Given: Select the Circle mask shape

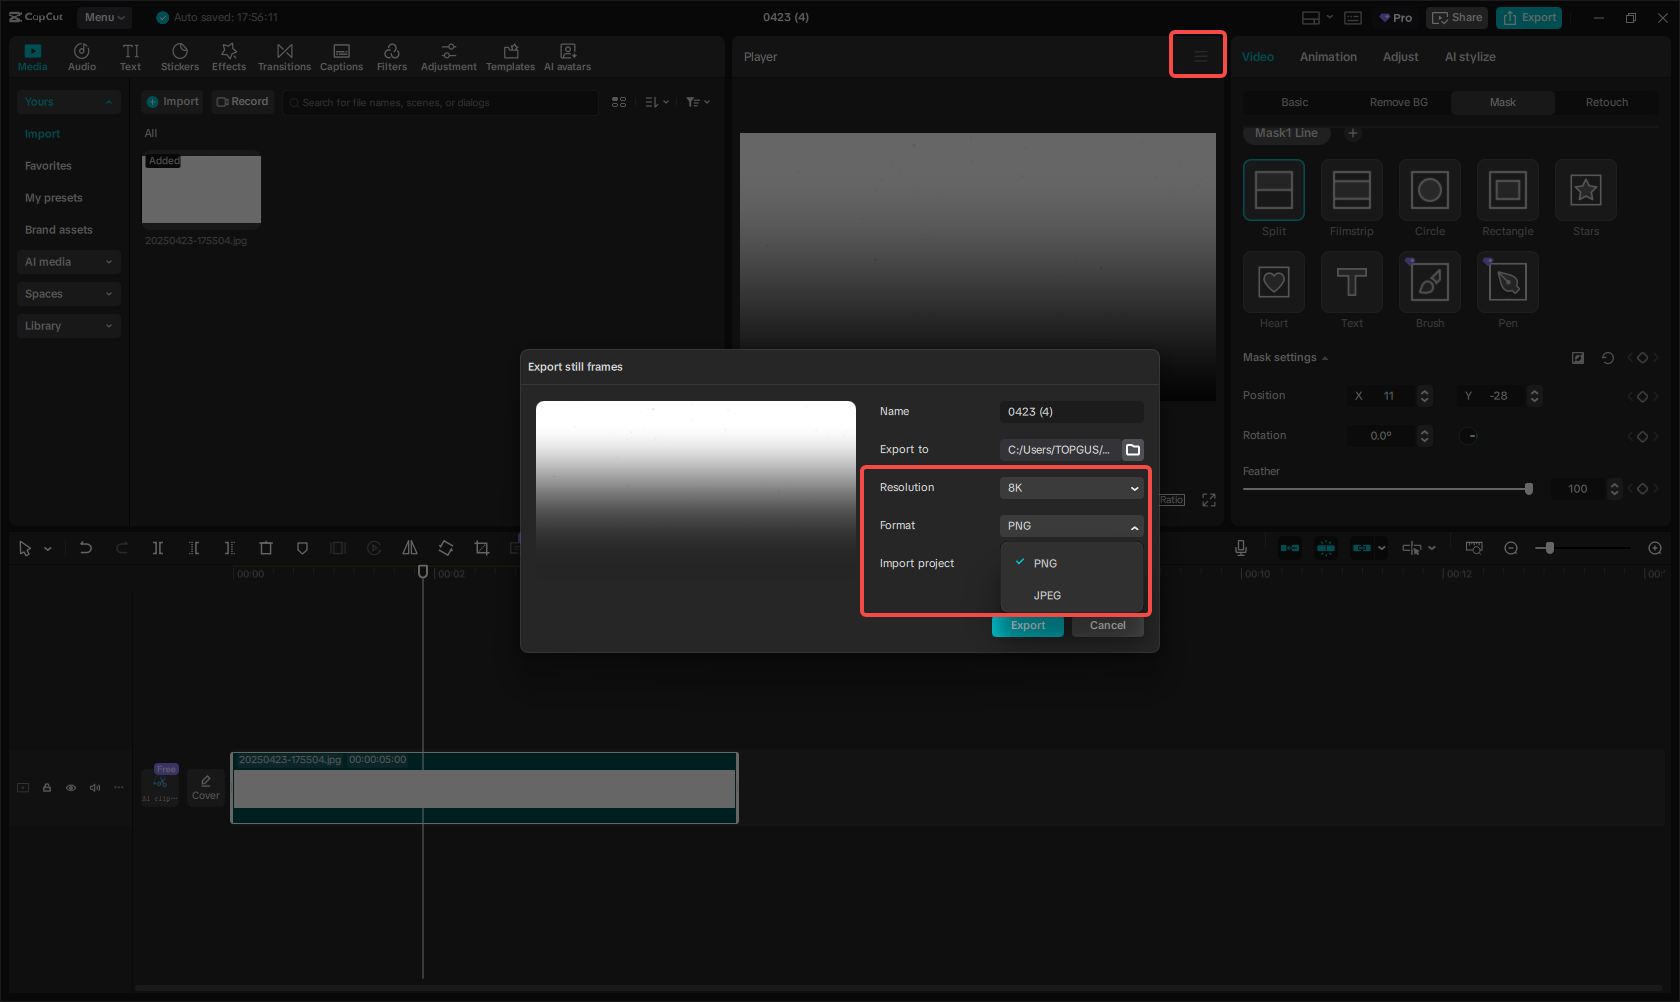Looking at the screenshot, I should [x=1429, y=190].
